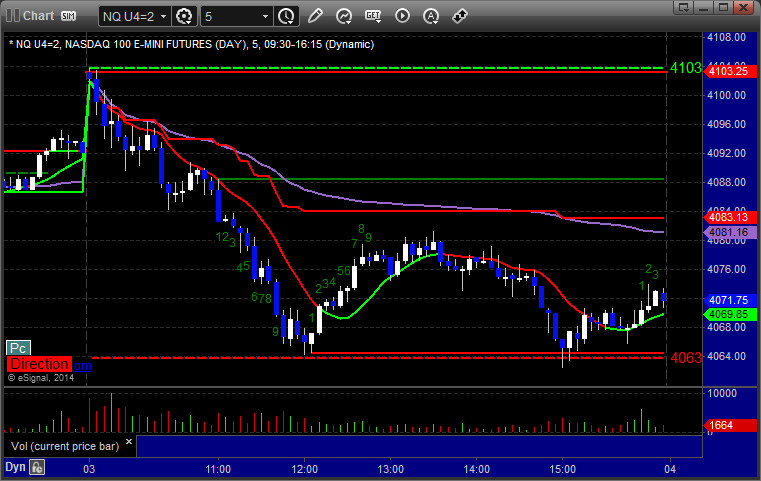The width and height of the screenshot is (761, 481).
Task: Click the red 4083.13 price marker
Action: tap(729, 217)
